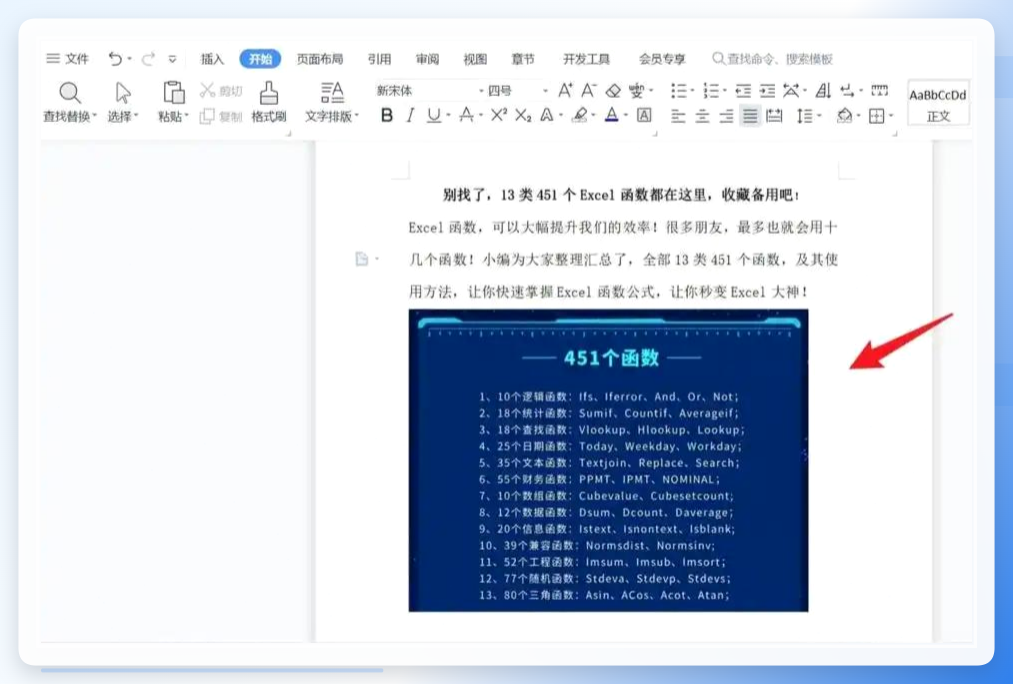This screenshot has height=684, width=1013.
Task: Open the 页面布局 tab
Action: point(320,59)
